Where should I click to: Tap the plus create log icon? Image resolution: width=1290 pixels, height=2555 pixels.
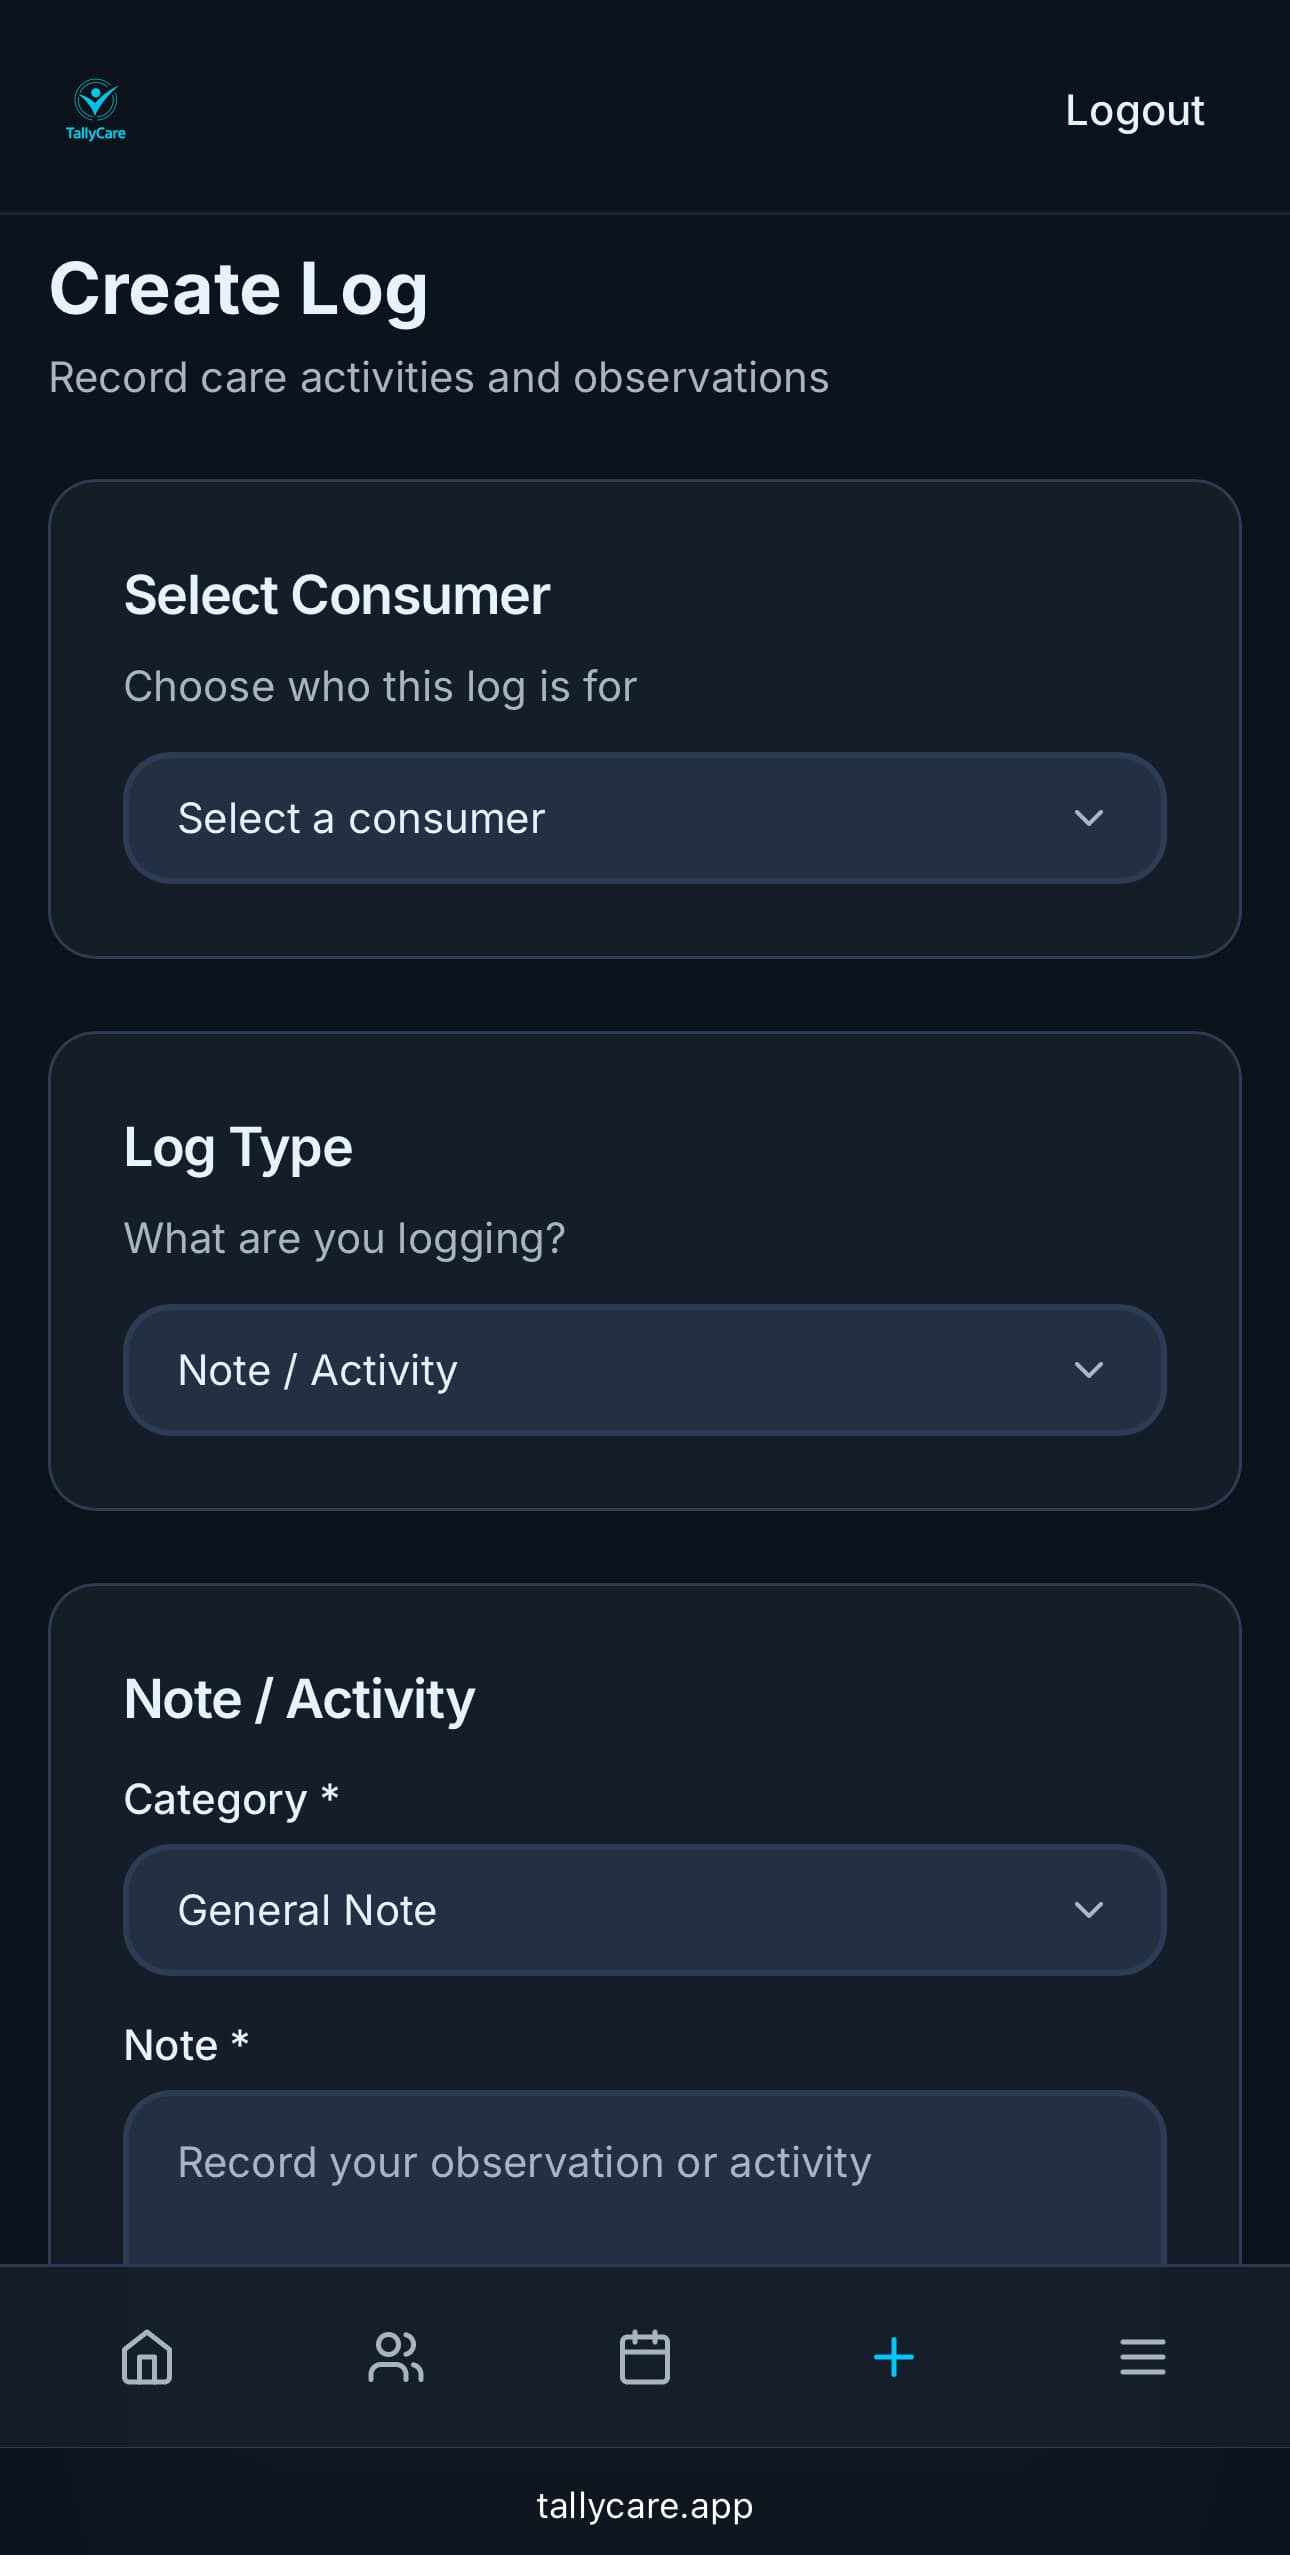tap(893, 2356)
